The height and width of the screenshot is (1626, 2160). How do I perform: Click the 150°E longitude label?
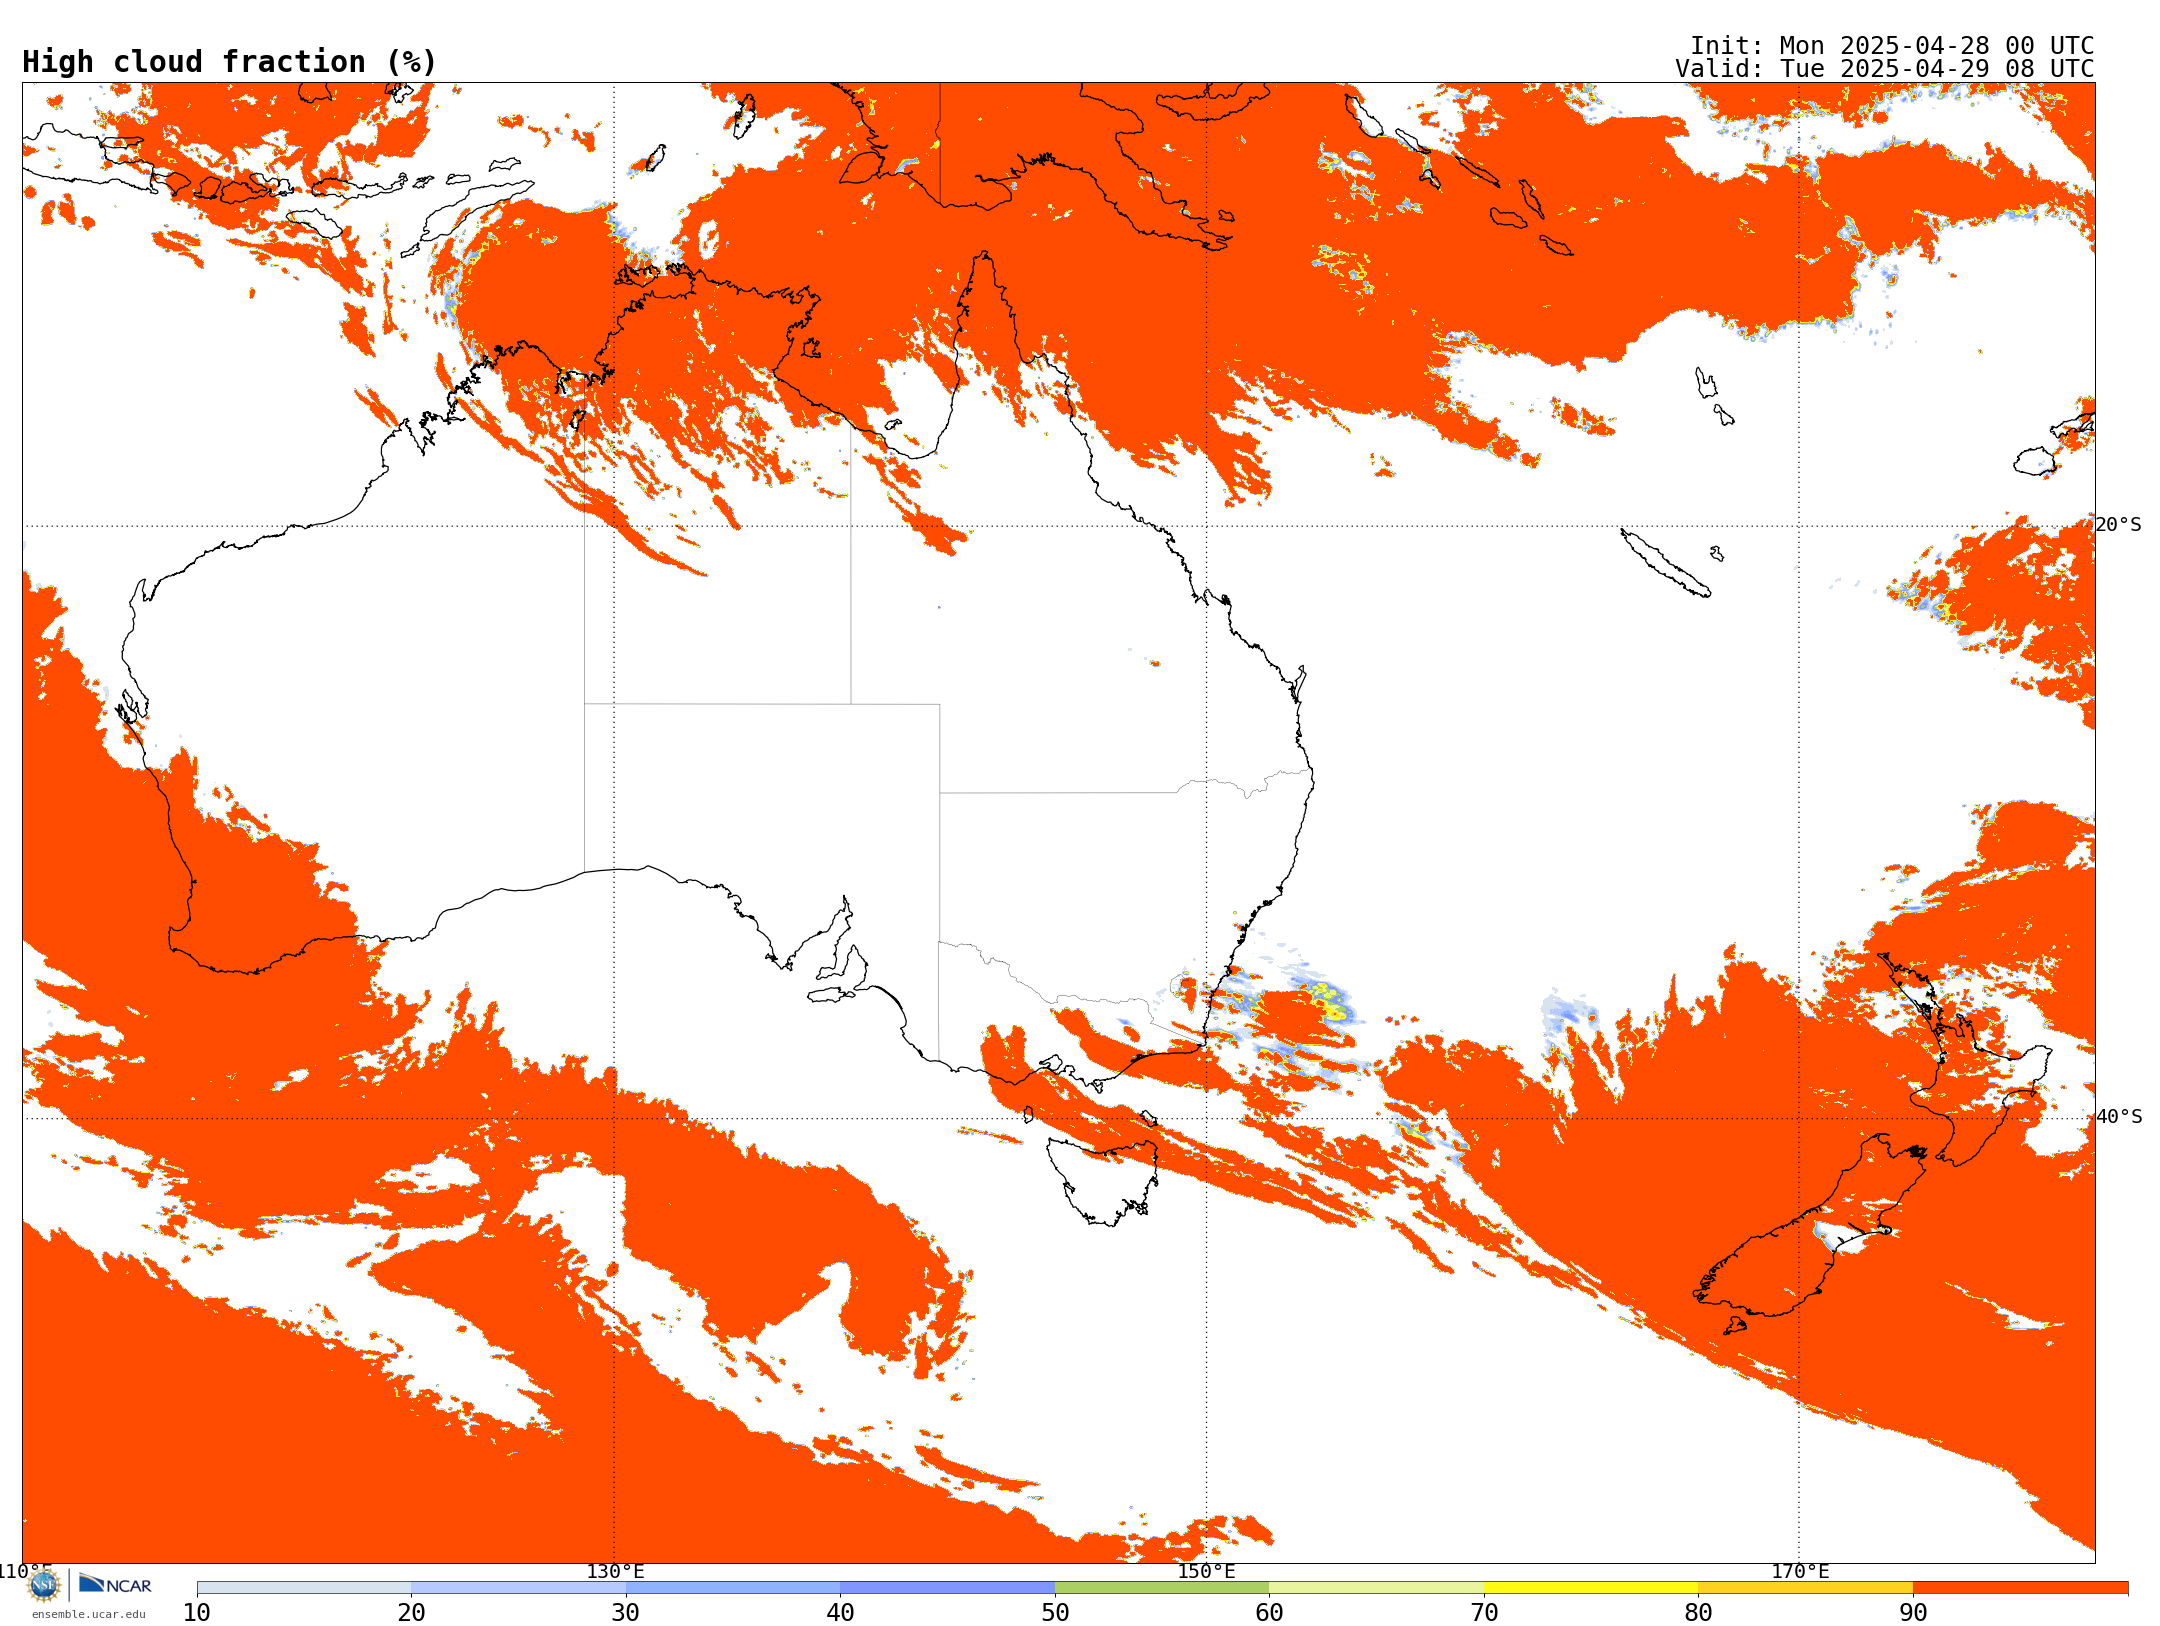[x=1206, y=1571]
